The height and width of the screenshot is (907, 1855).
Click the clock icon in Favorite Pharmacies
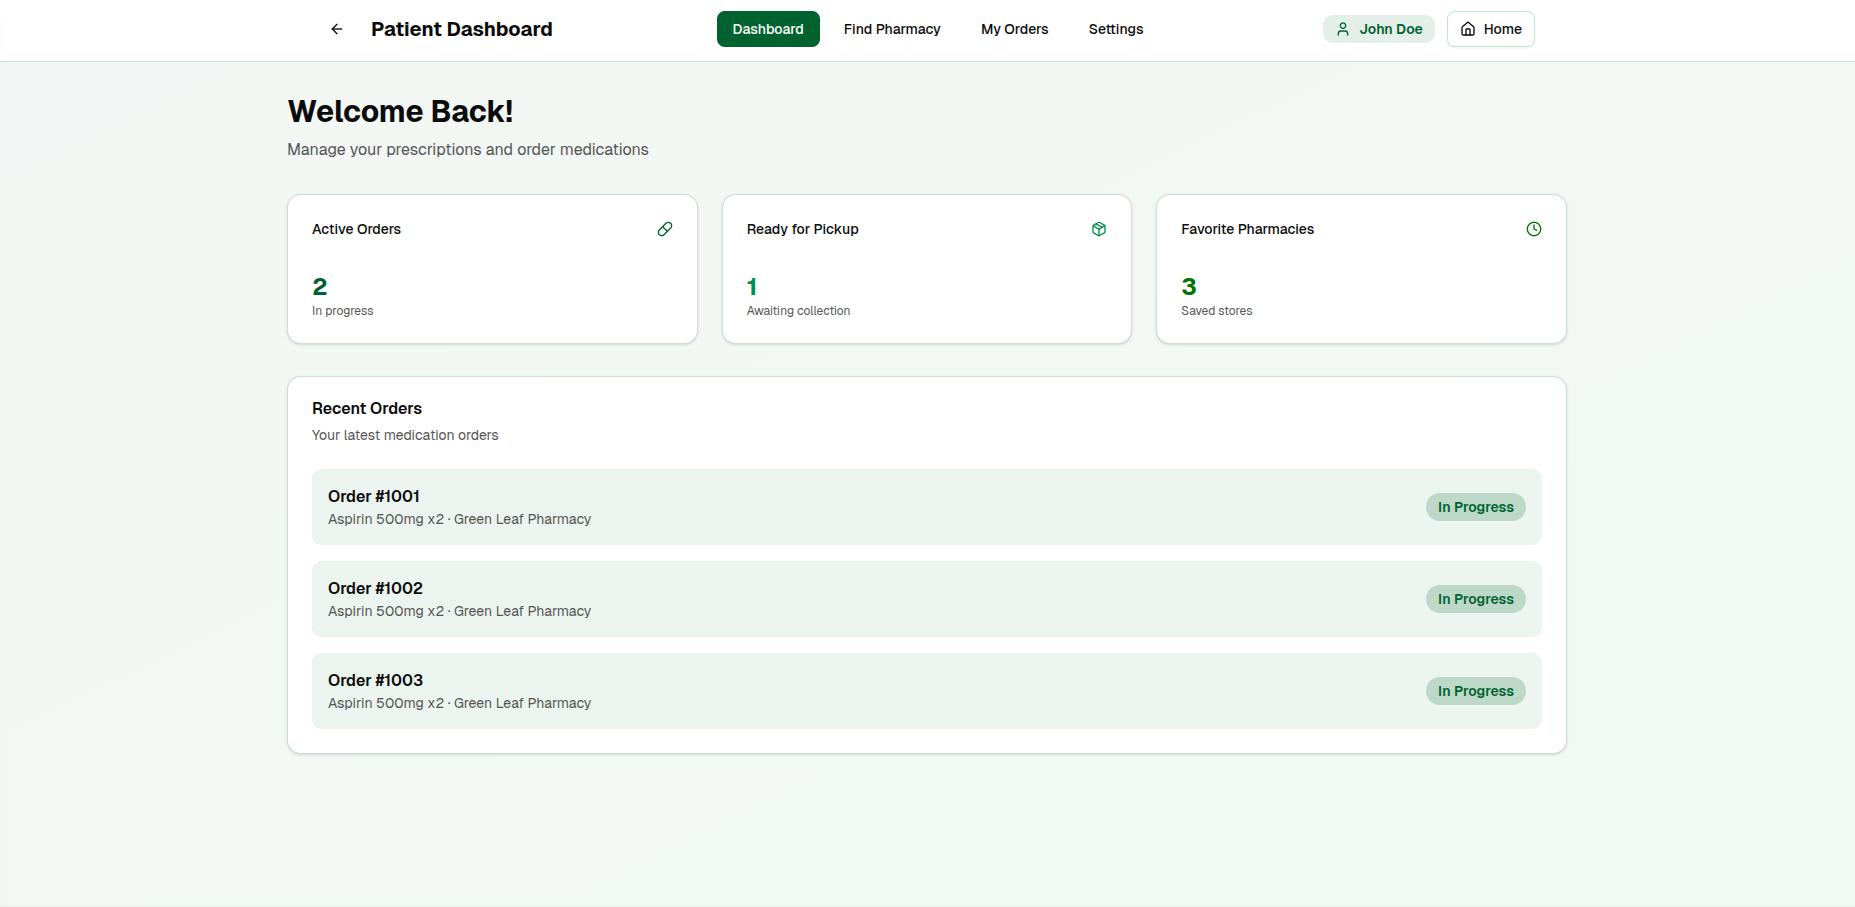1533,229
